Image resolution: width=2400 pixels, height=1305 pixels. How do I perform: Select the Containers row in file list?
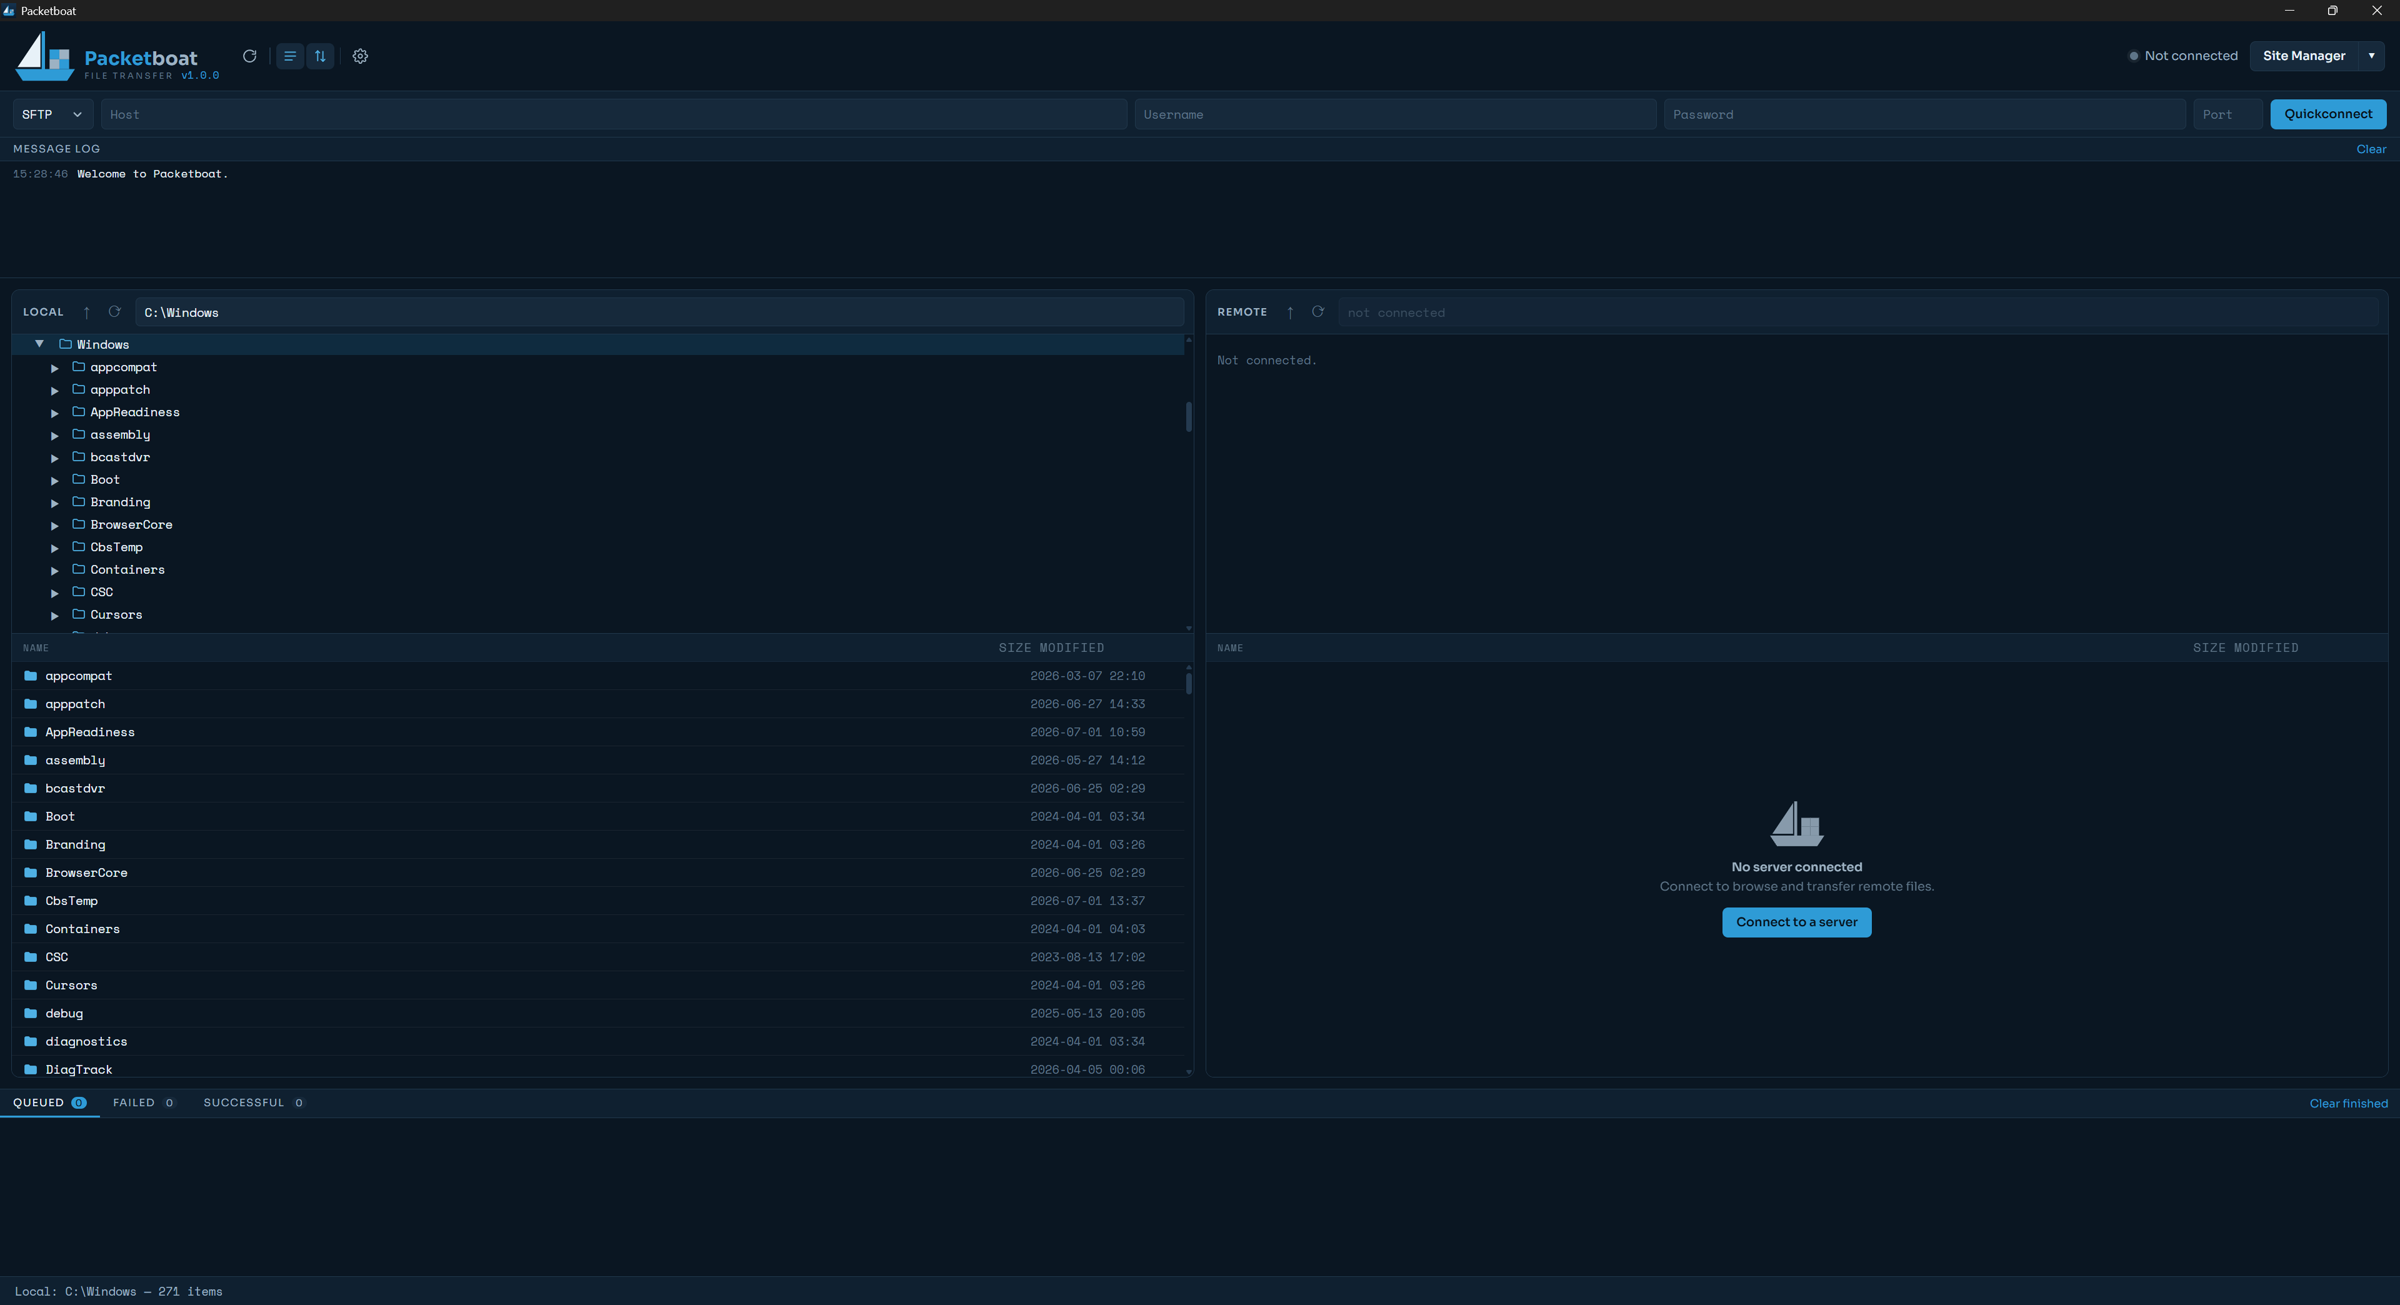pos(598,929)
